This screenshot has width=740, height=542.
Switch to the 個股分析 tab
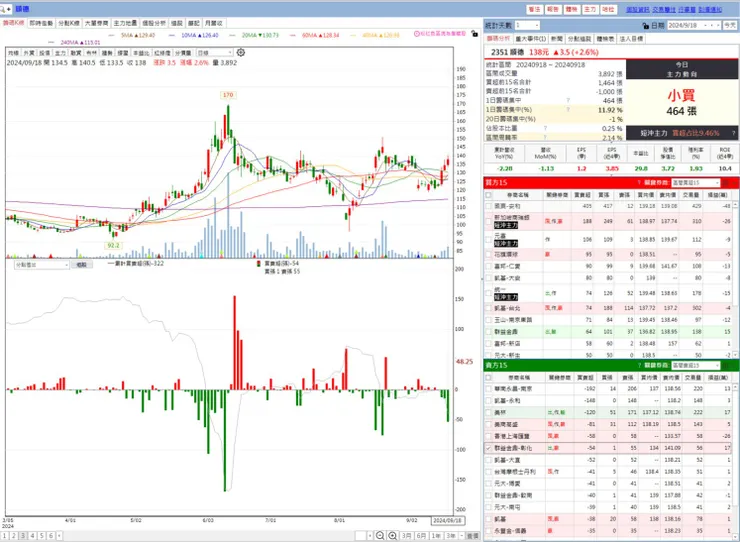point(154,23)
